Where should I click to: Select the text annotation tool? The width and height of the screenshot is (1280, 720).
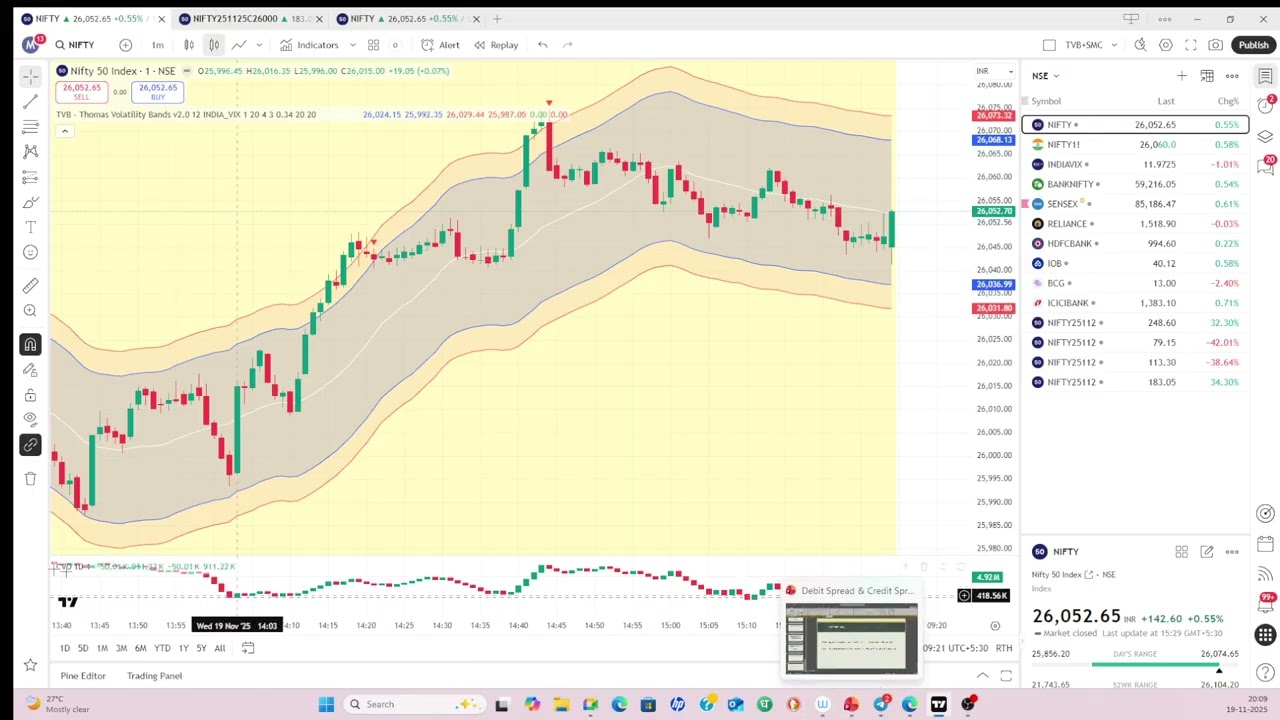tap(30, 227)
